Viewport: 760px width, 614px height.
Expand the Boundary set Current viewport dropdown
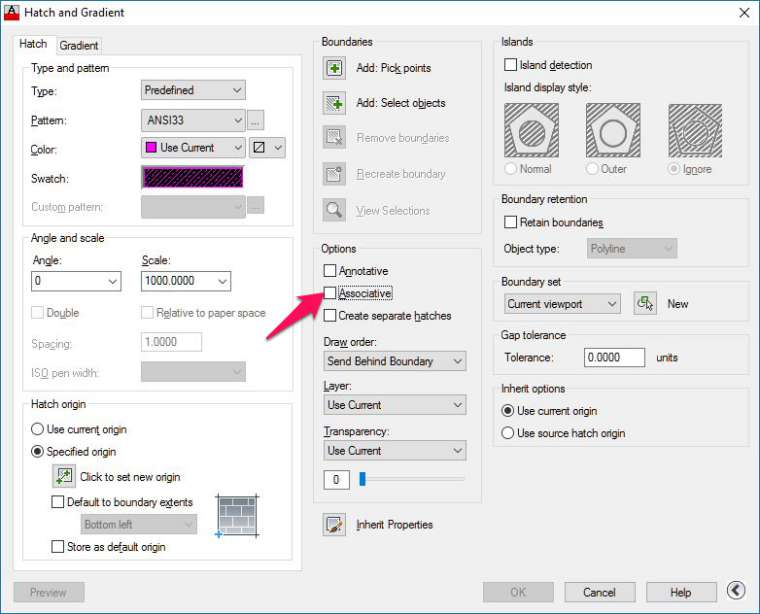pyautogui.click(x=562, y=304)
